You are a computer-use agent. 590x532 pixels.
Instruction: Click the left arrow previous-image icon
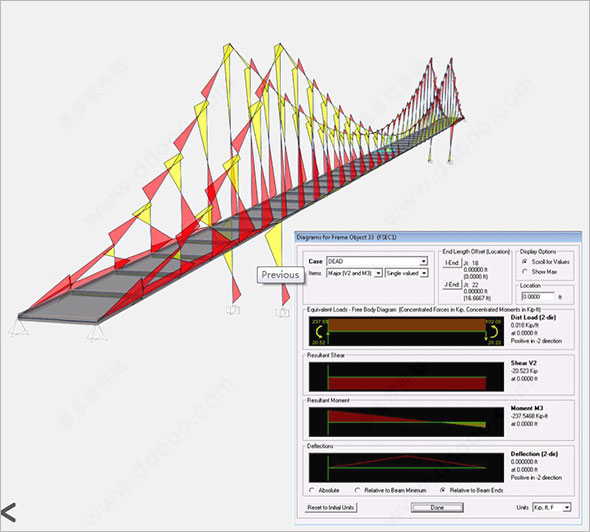8,512
